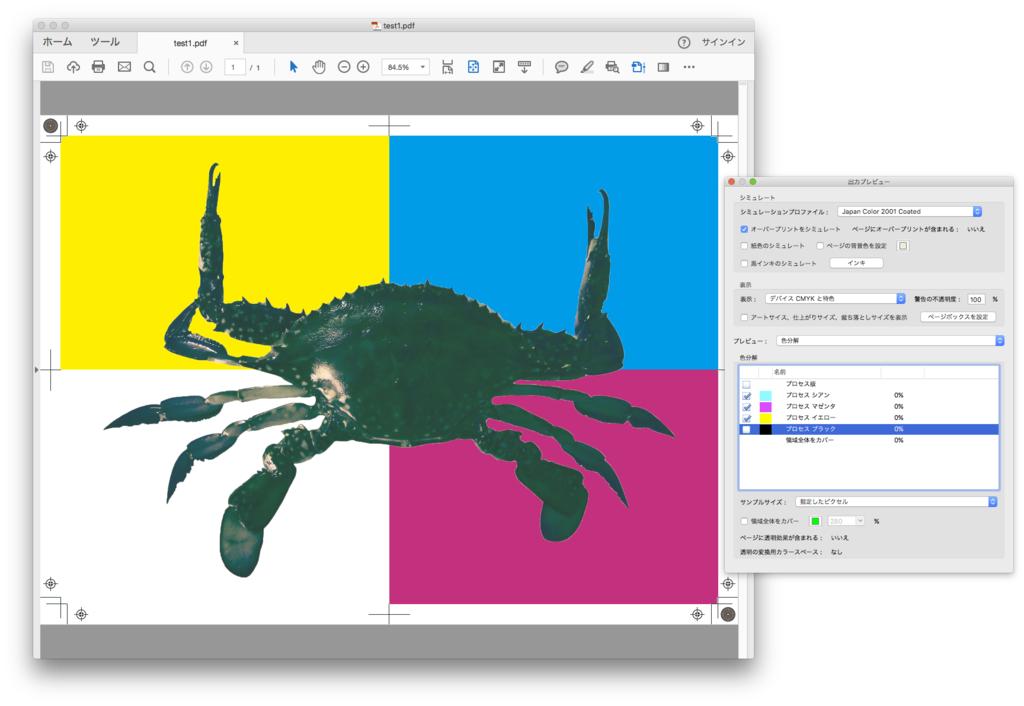Add a comment note
1024x706 pixels.
coord(561,67)
